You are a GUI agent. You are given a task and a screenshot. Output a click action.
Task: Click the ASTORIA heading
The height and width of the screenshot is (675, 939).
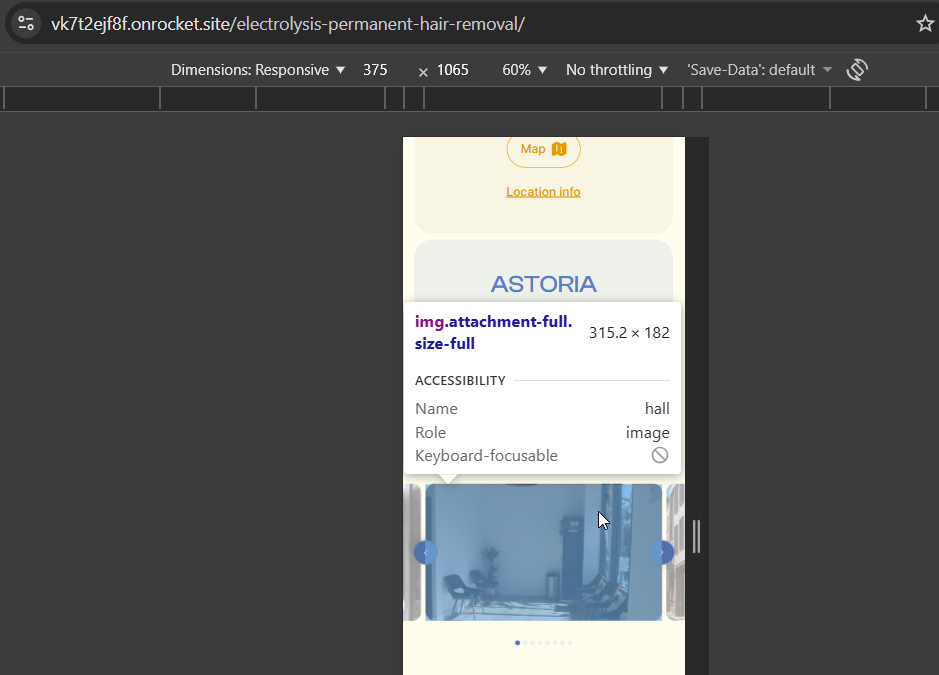pos(543,284)
